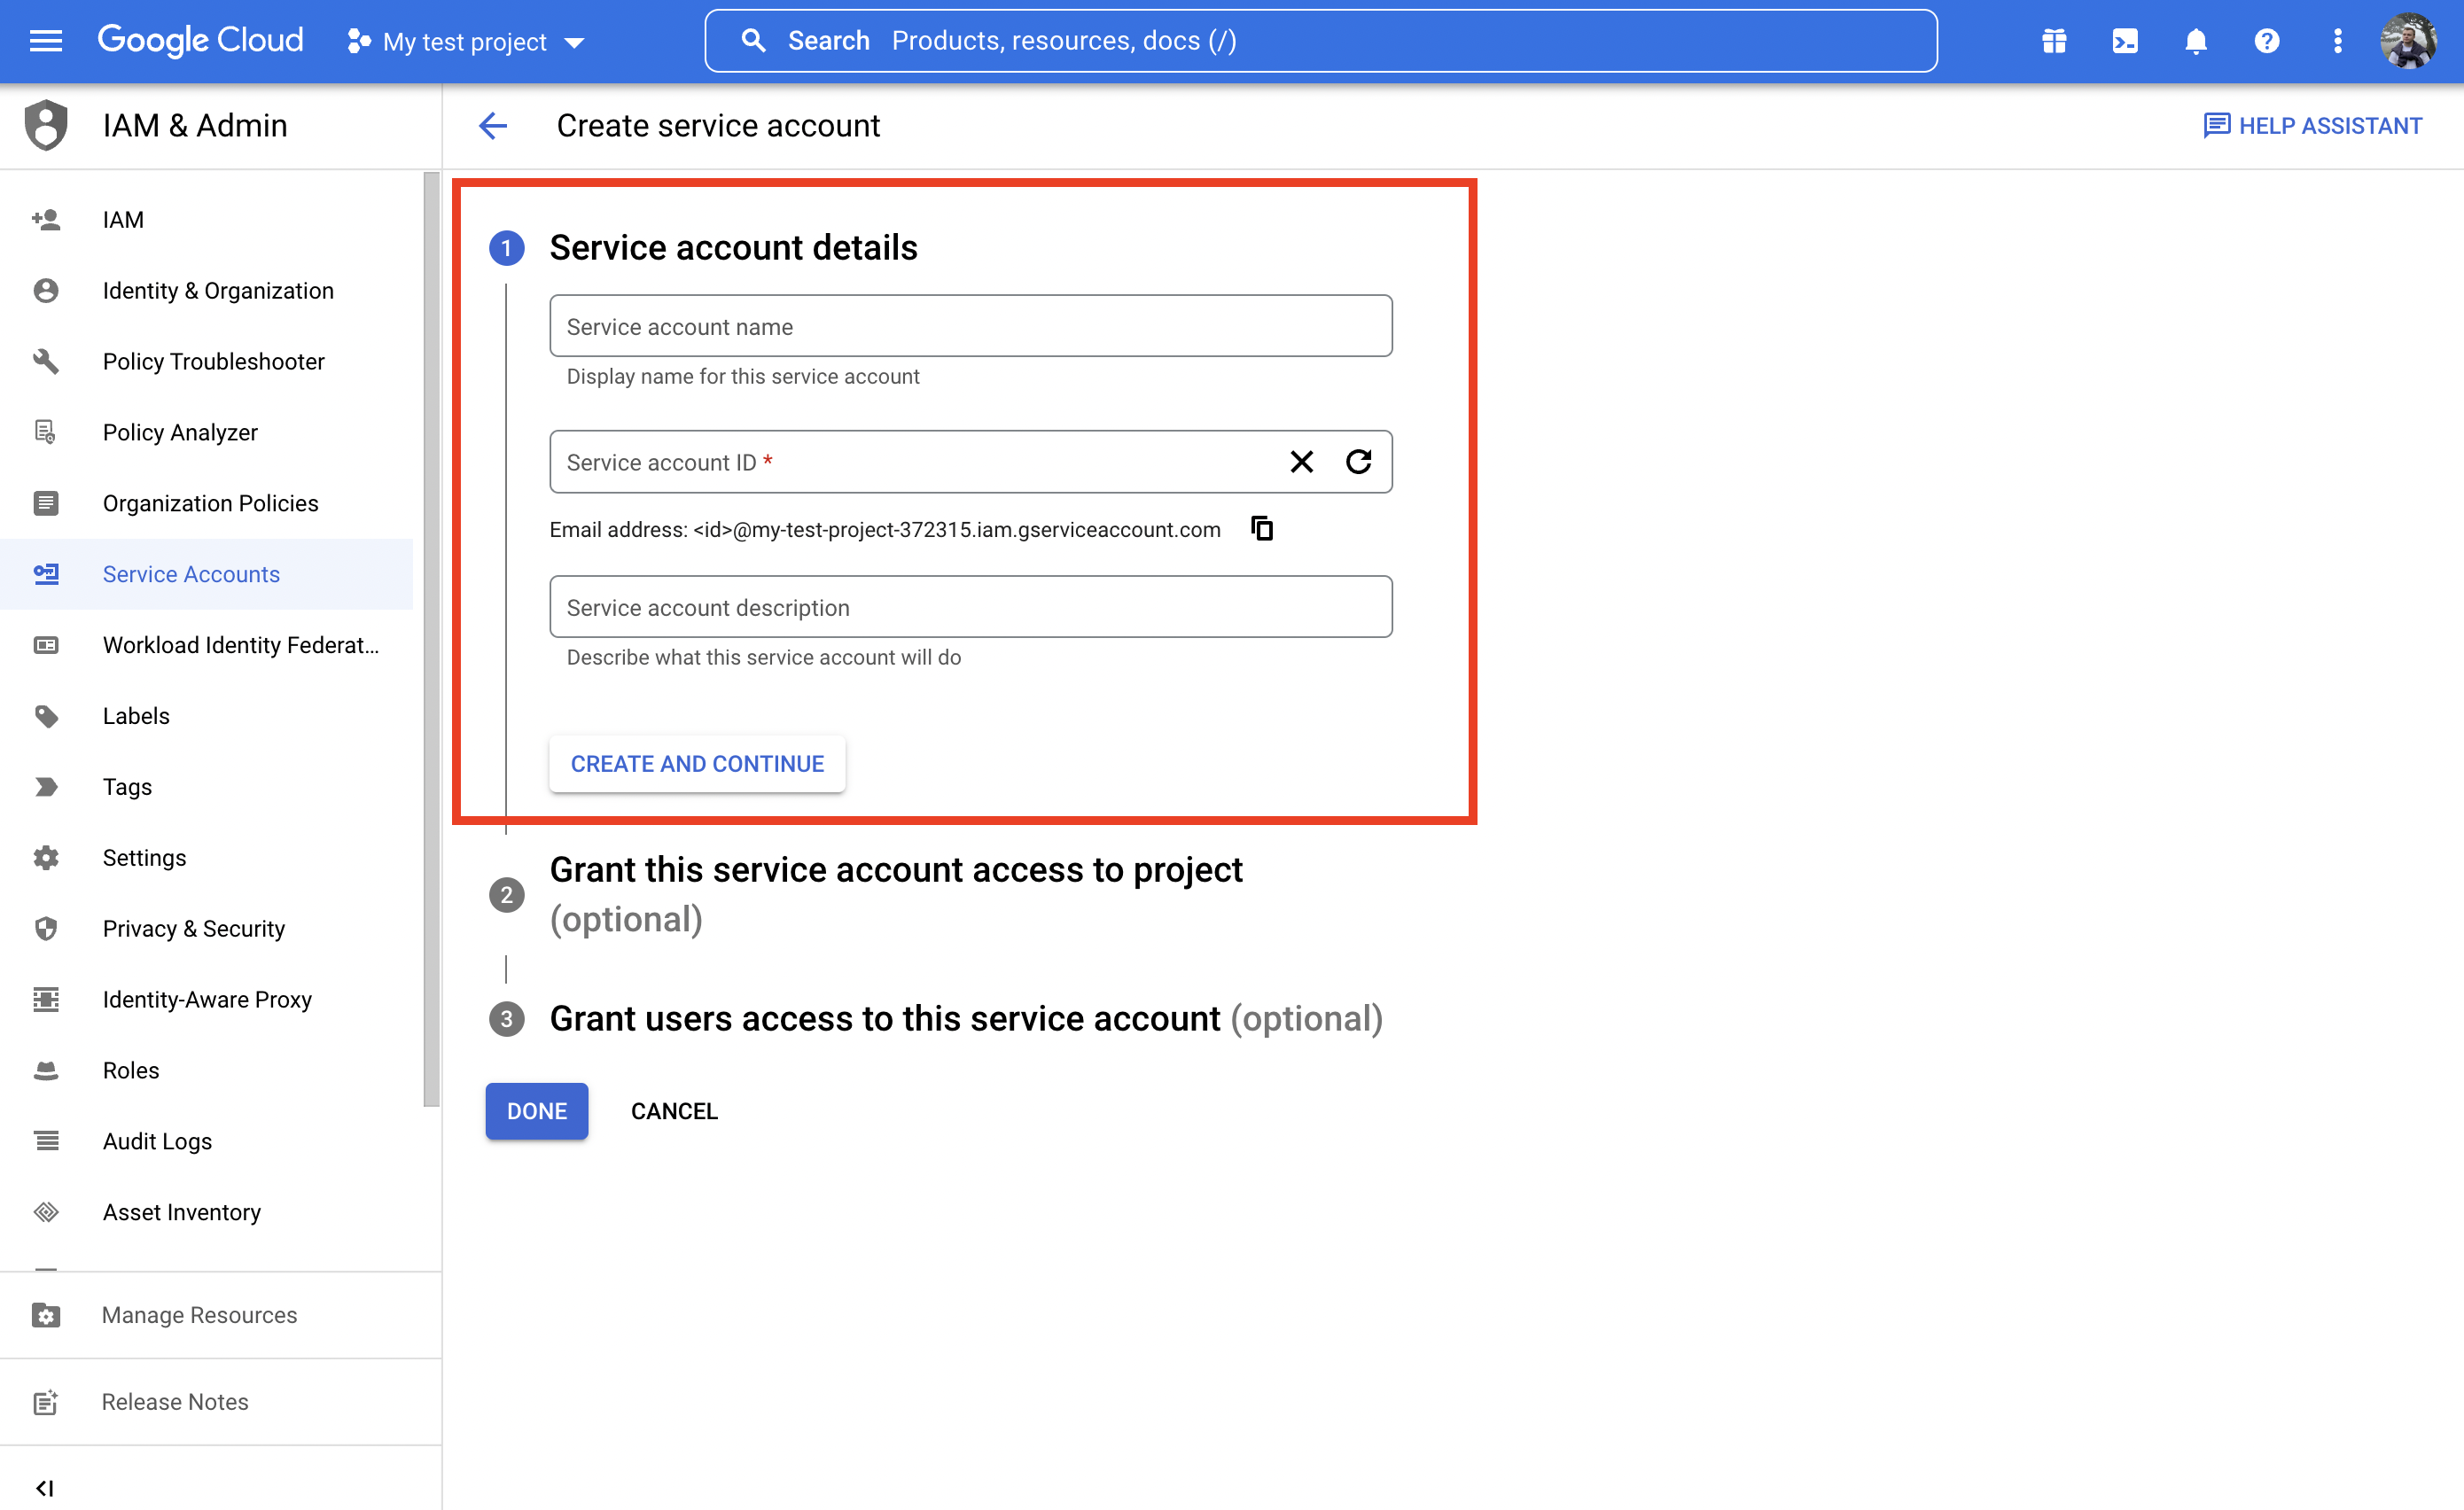This screenshot has width=2464, height=1510.
Task: Open the My test project selector dropdown
Action: click(x=466, y=42)
